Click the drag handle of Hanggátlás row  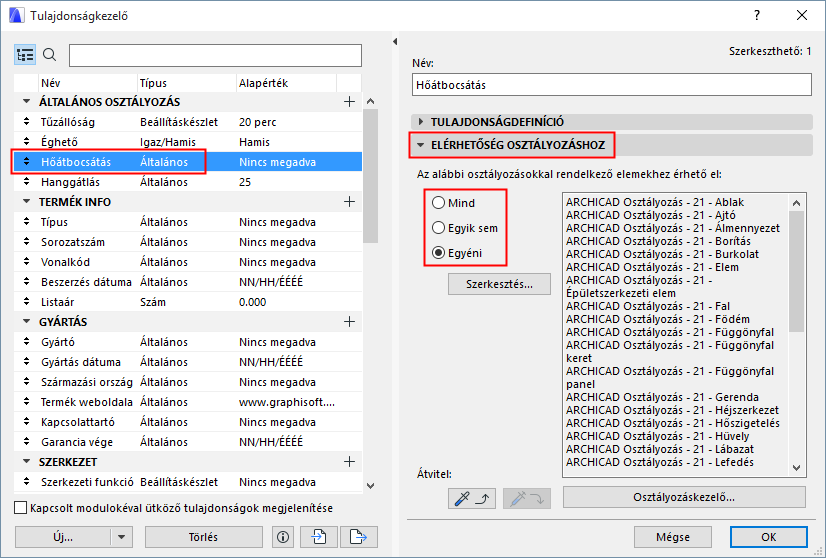(x=26, y=182)
